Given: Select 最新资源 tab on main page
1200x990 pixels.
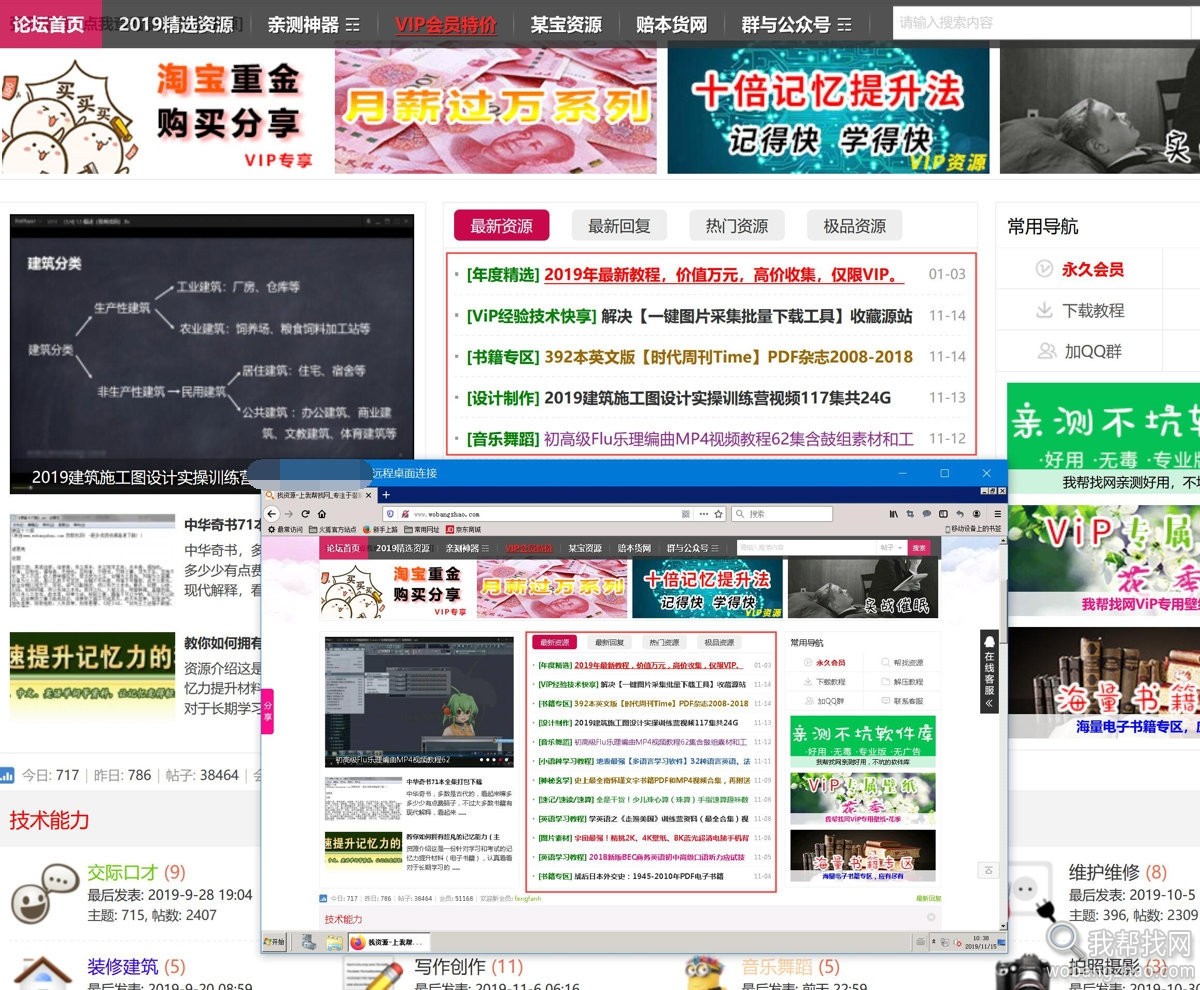Looking at the screenshot, I should (501, 226).
